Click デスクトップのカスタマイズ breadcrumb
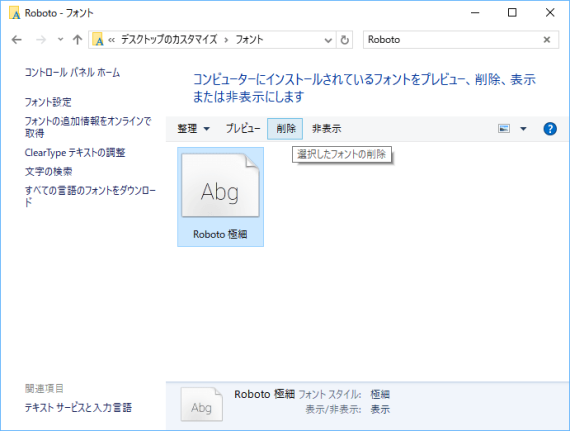Viewport: 570px width, 431px height. click(169, 40)
